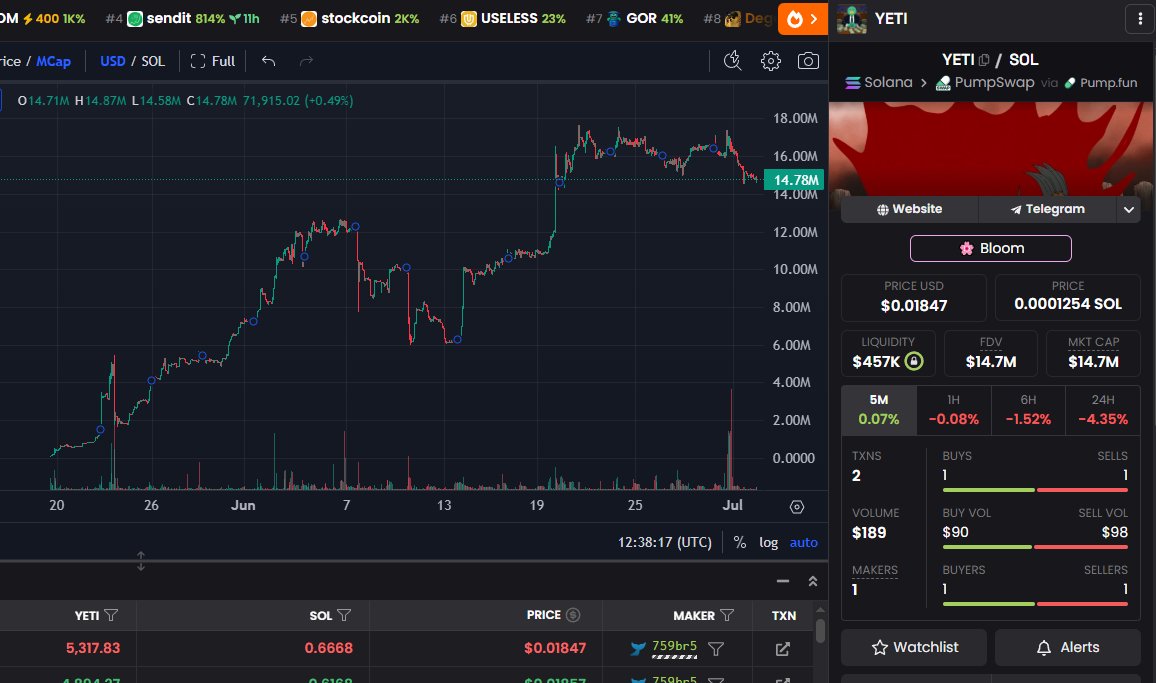Toggle percent scale on chart
1156x683 pixels.
pos(739,542)
